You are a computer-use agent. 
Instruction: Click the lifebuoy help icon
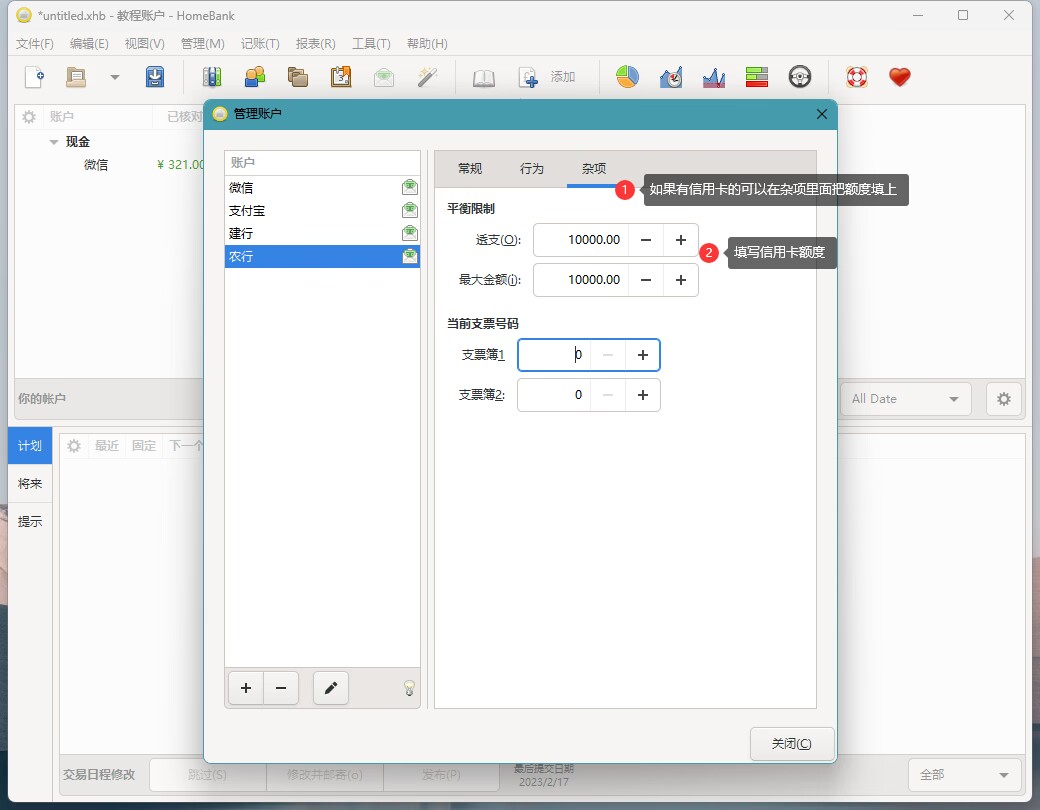coord(856,77)
